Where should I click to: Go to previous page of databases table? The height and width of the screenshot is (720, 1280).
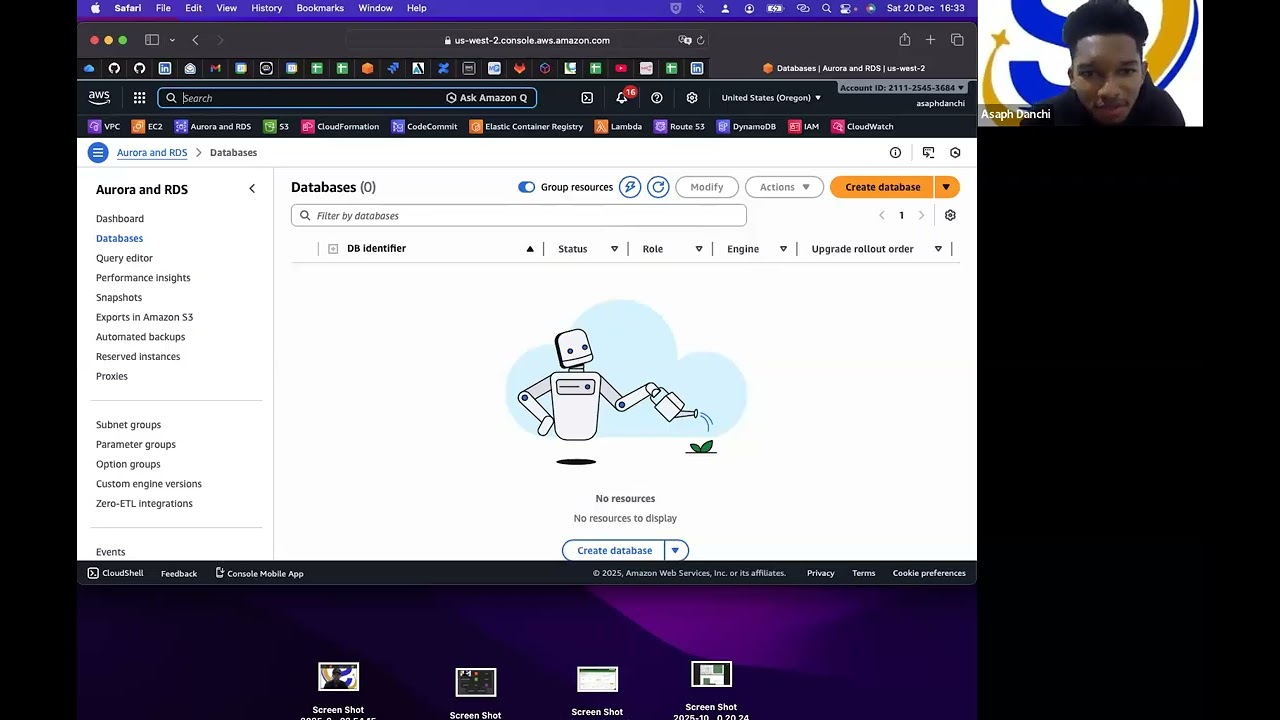point(882,215)
